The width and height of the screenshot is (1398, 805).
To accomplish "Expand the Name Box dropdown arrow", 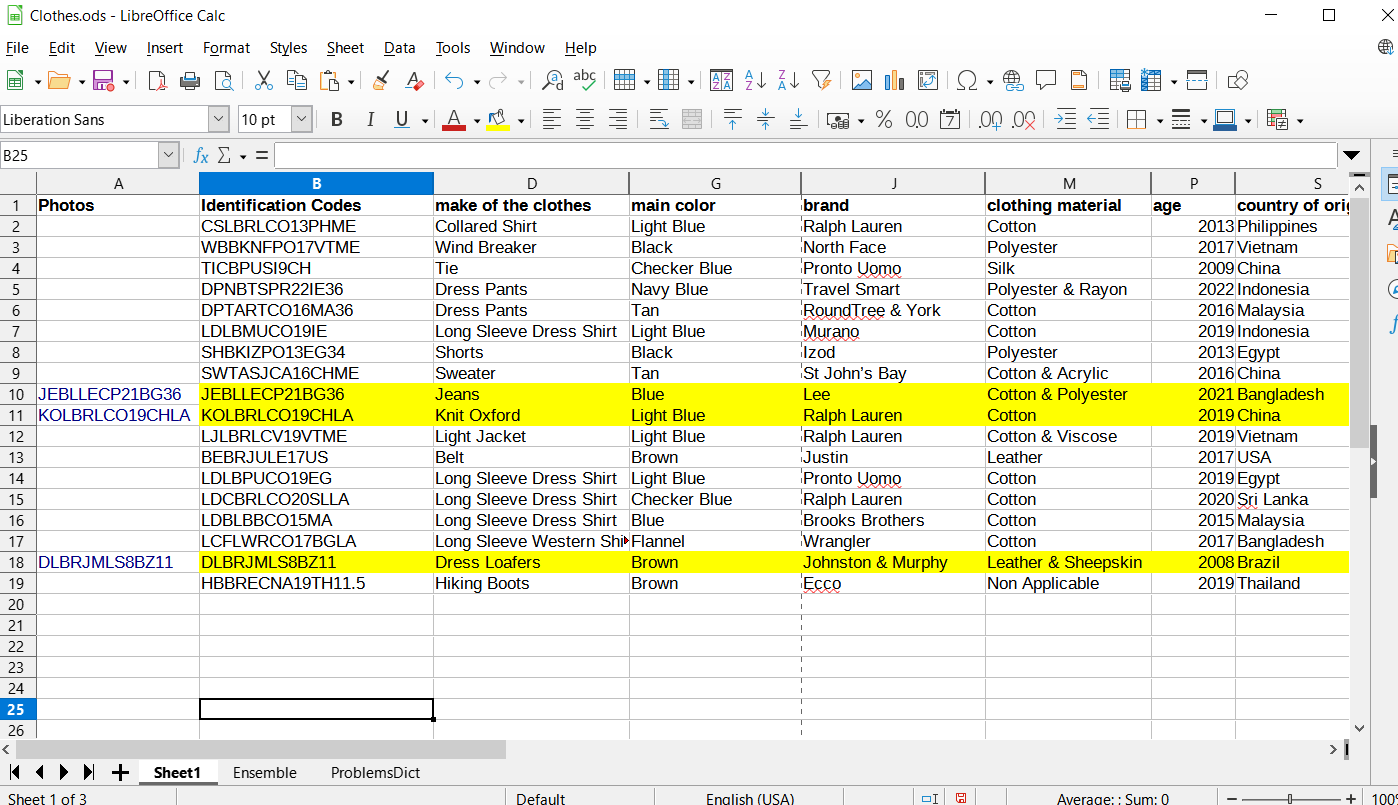I will click(168, 156).
